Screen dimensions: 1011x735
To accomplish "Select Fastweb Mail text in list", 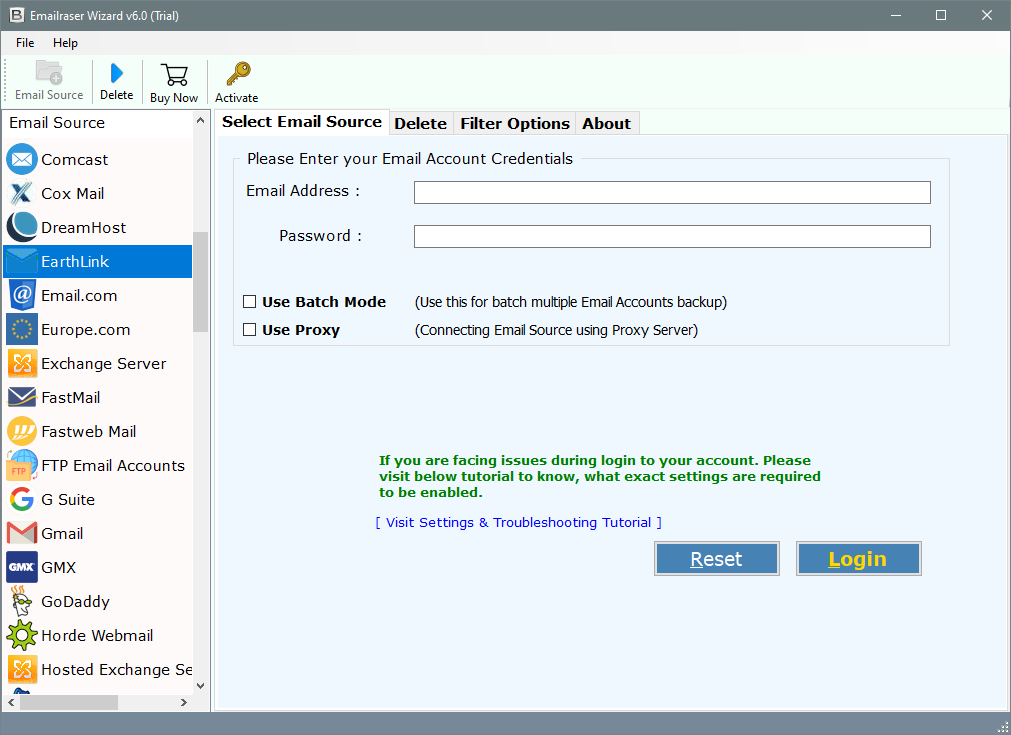I will point(89,431).
